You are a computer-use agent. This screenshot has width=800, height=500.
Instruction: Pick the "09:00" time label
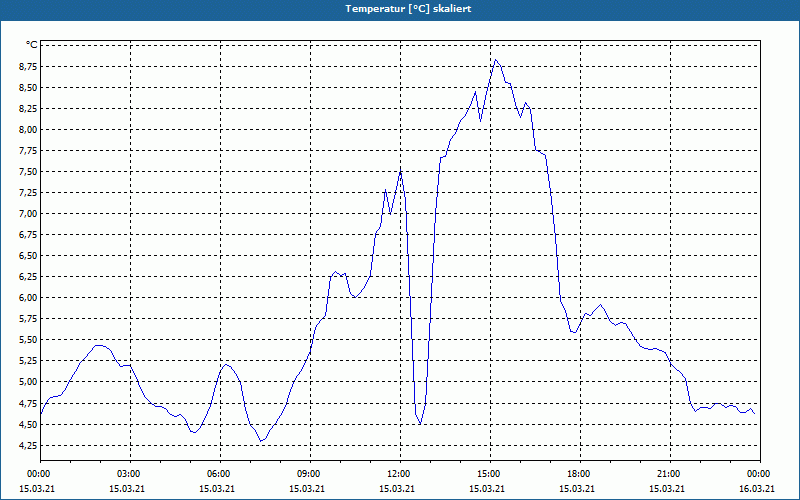click(309, 474)
